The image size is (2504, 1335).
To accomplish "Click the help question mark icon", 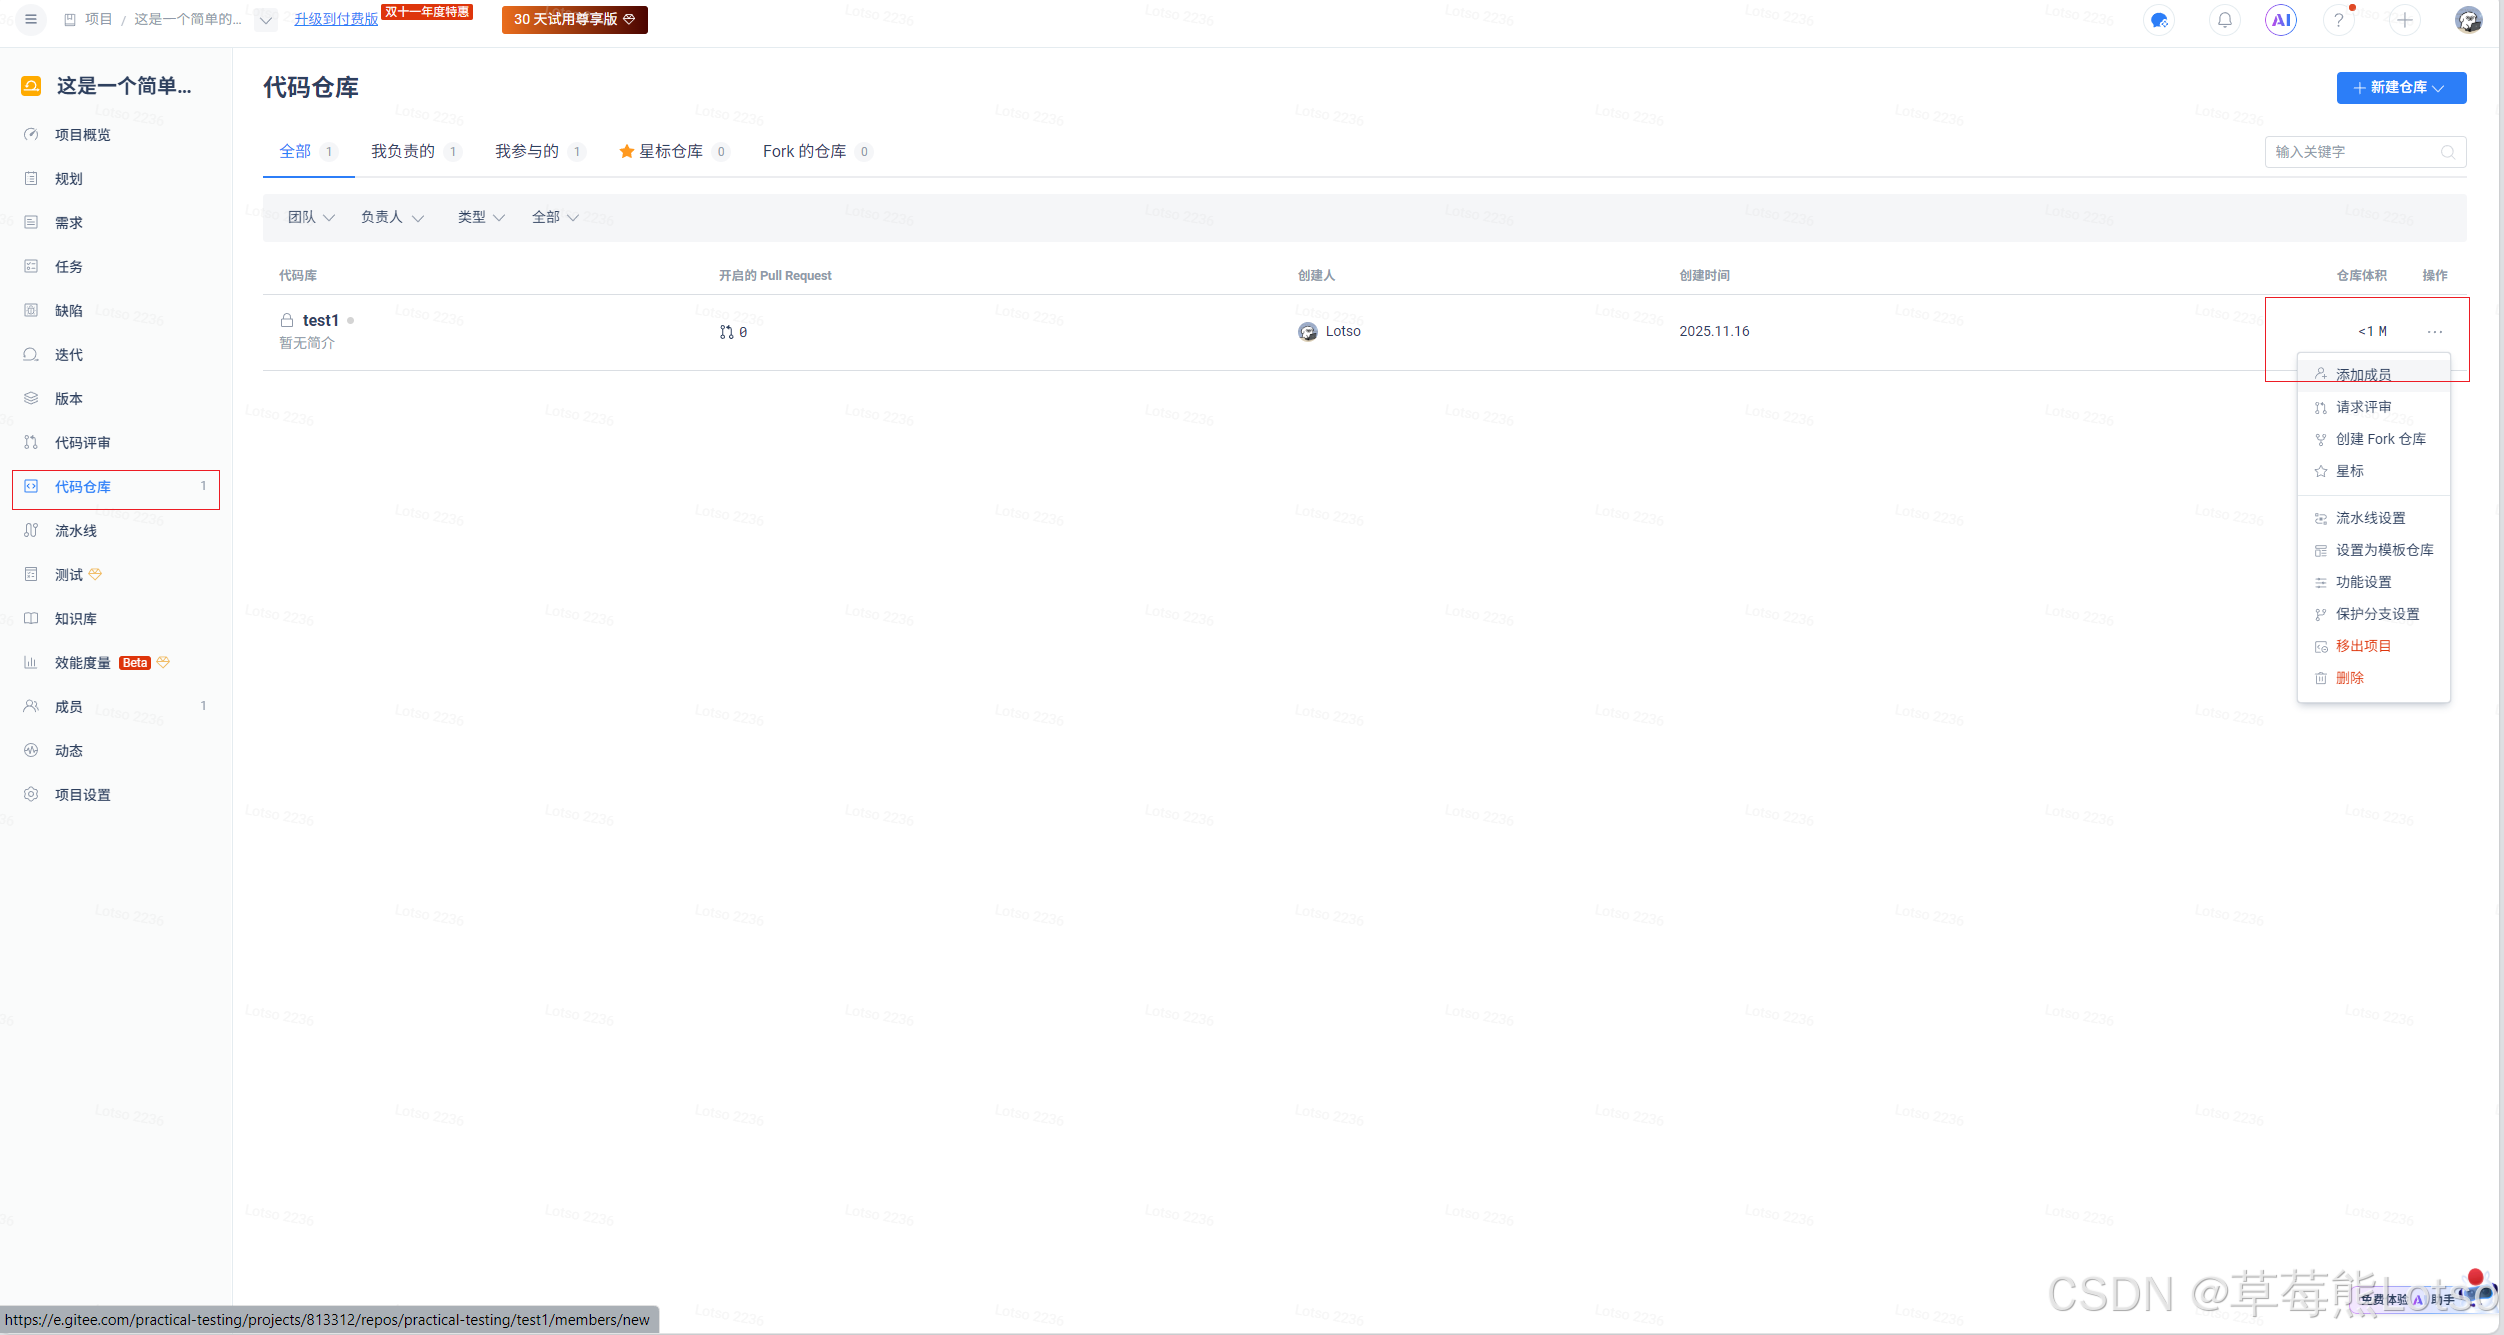I will (x=2338, y=20).
